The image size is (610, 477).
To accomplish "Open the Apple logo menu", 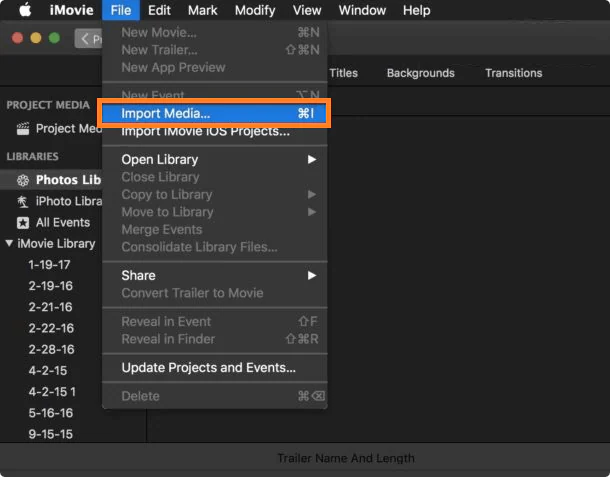I will [x=25, y=10].
